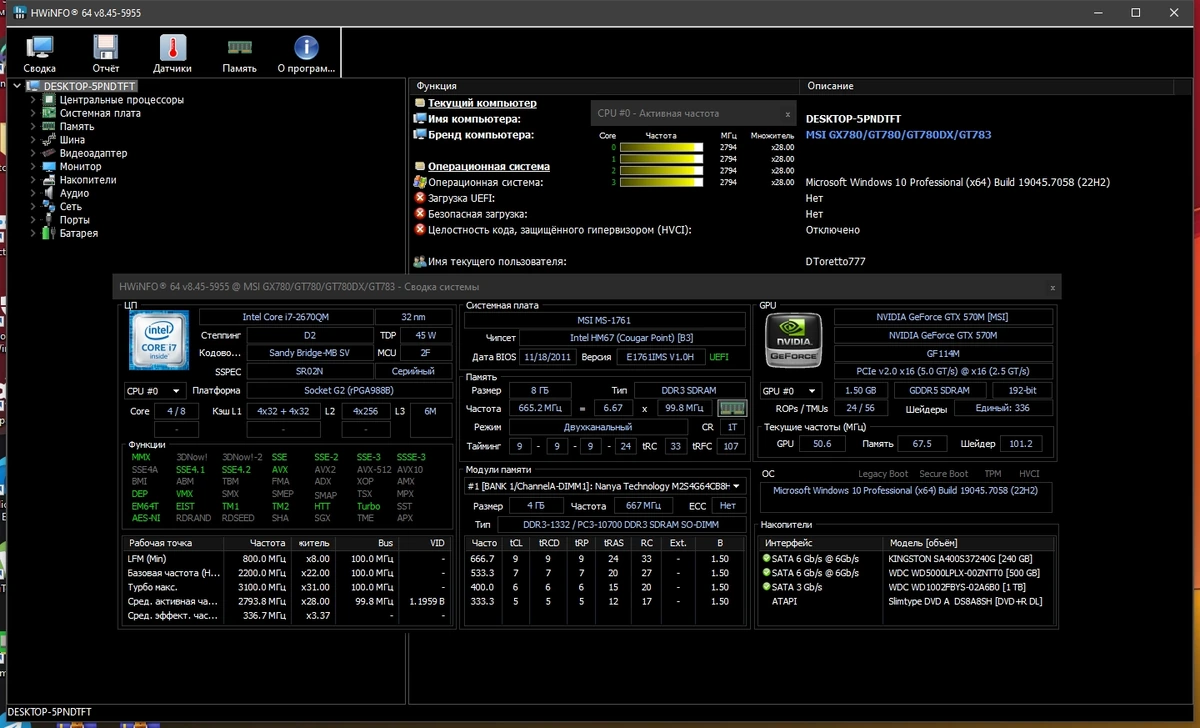Close the CPU #0 active clock popup
Screen dimensions: 1200x728
(x=787, y=114)
